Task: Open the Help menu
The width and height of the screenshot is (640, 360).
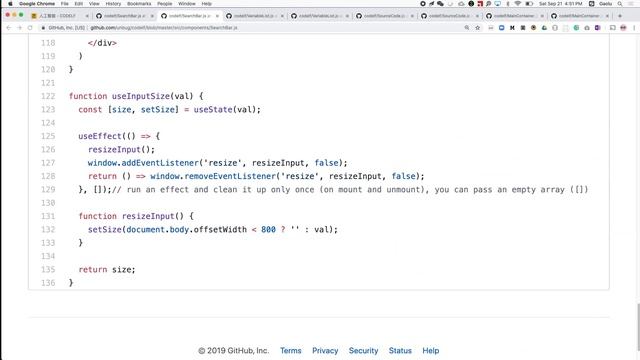Action: click(207, 4)
